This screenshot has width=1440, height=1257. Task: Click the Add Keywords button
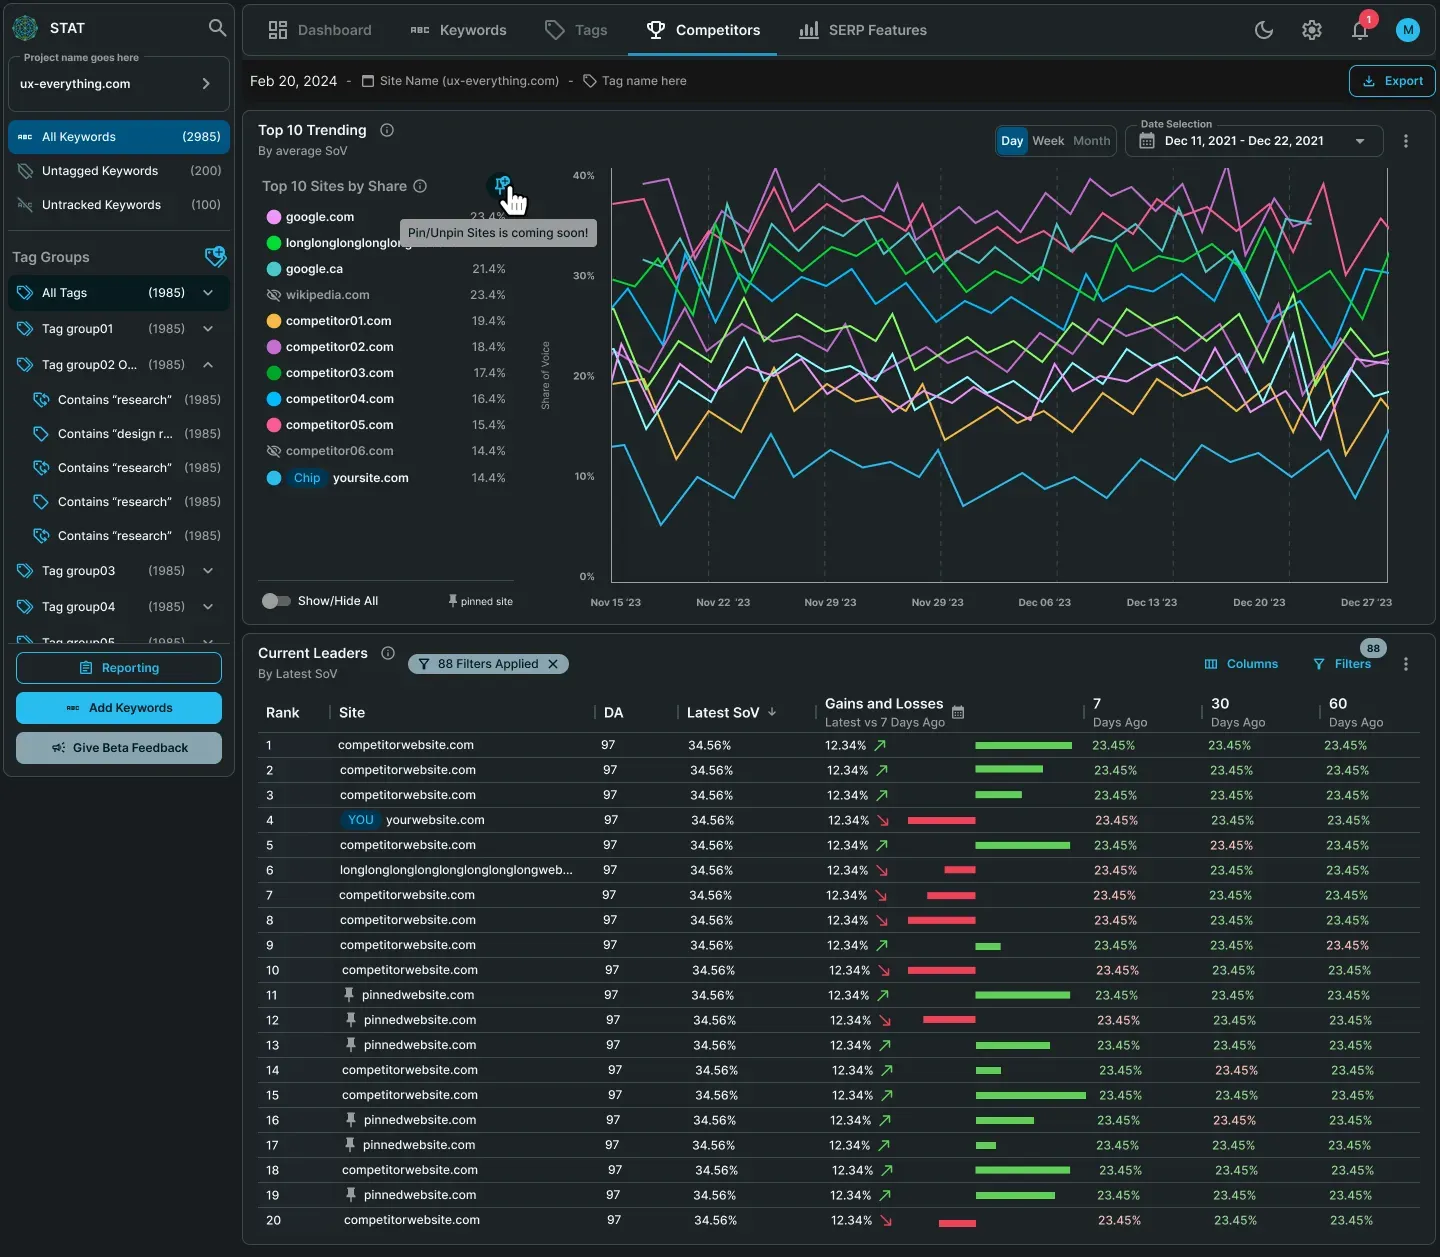coord(119,708)
